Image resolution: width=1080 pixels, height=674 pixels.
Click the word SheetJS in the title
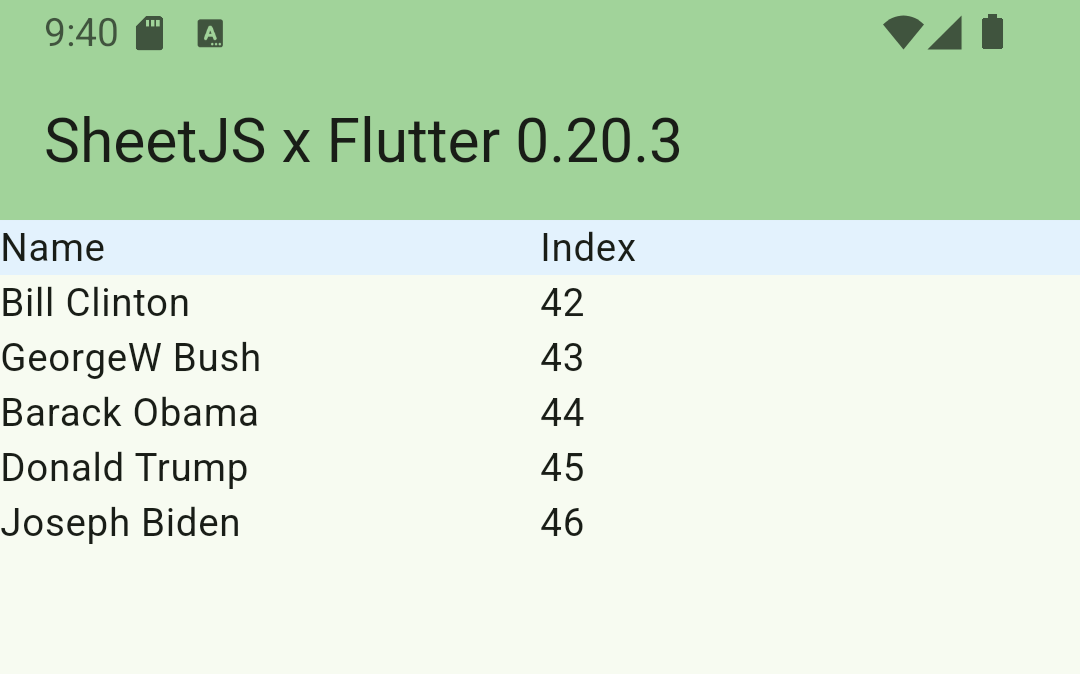click(155, 141)
